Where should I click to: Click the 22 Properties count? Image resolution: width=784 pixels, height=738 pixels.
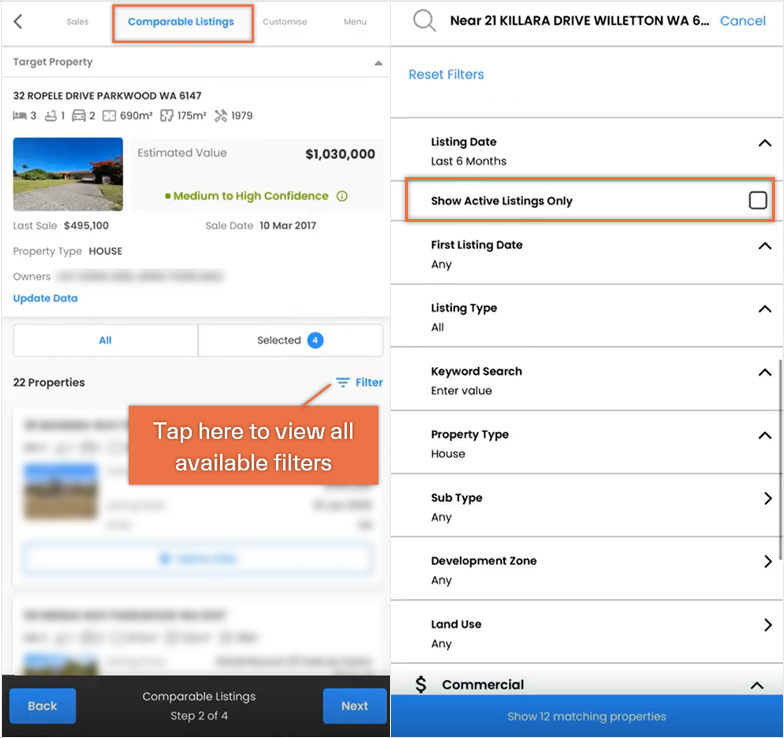pyautogui.click(x=49, y=382)
